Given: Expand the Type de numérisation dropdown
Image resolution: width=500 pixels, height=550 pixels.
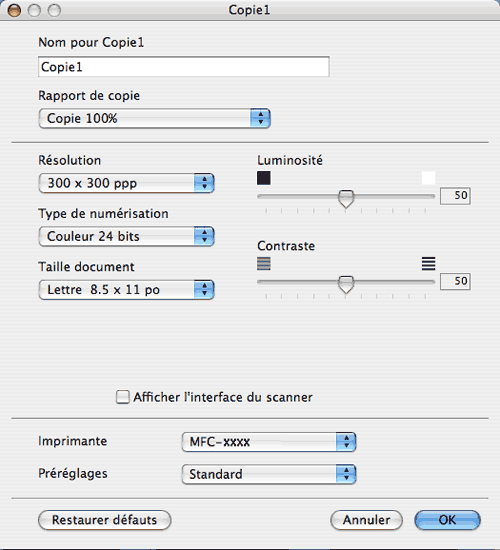Looking at the screenshot, I should pos(126,236).
